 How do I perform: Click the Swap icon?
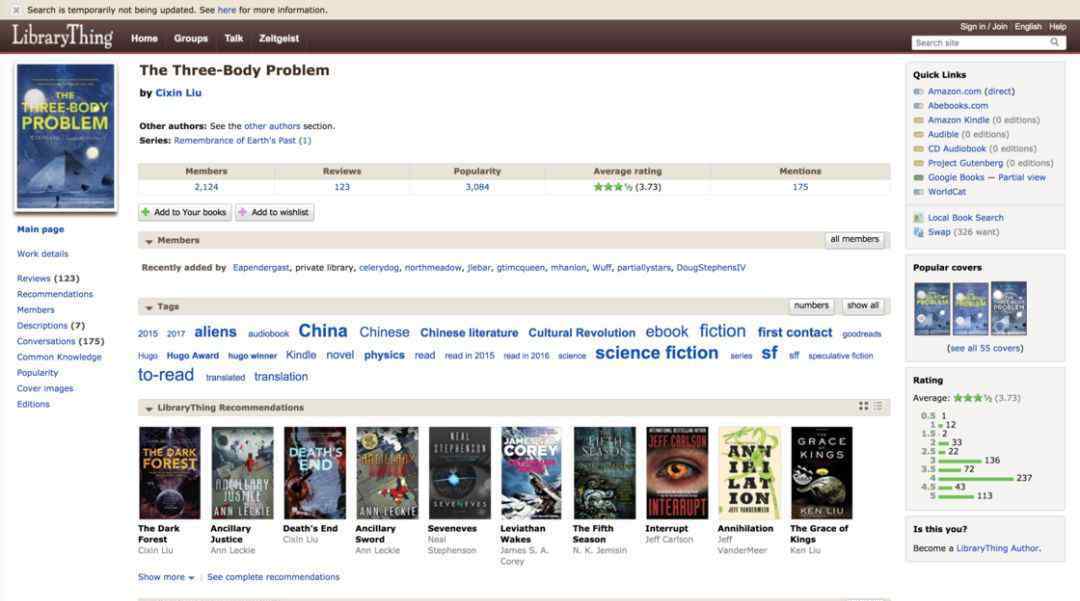tap(918, 232)
